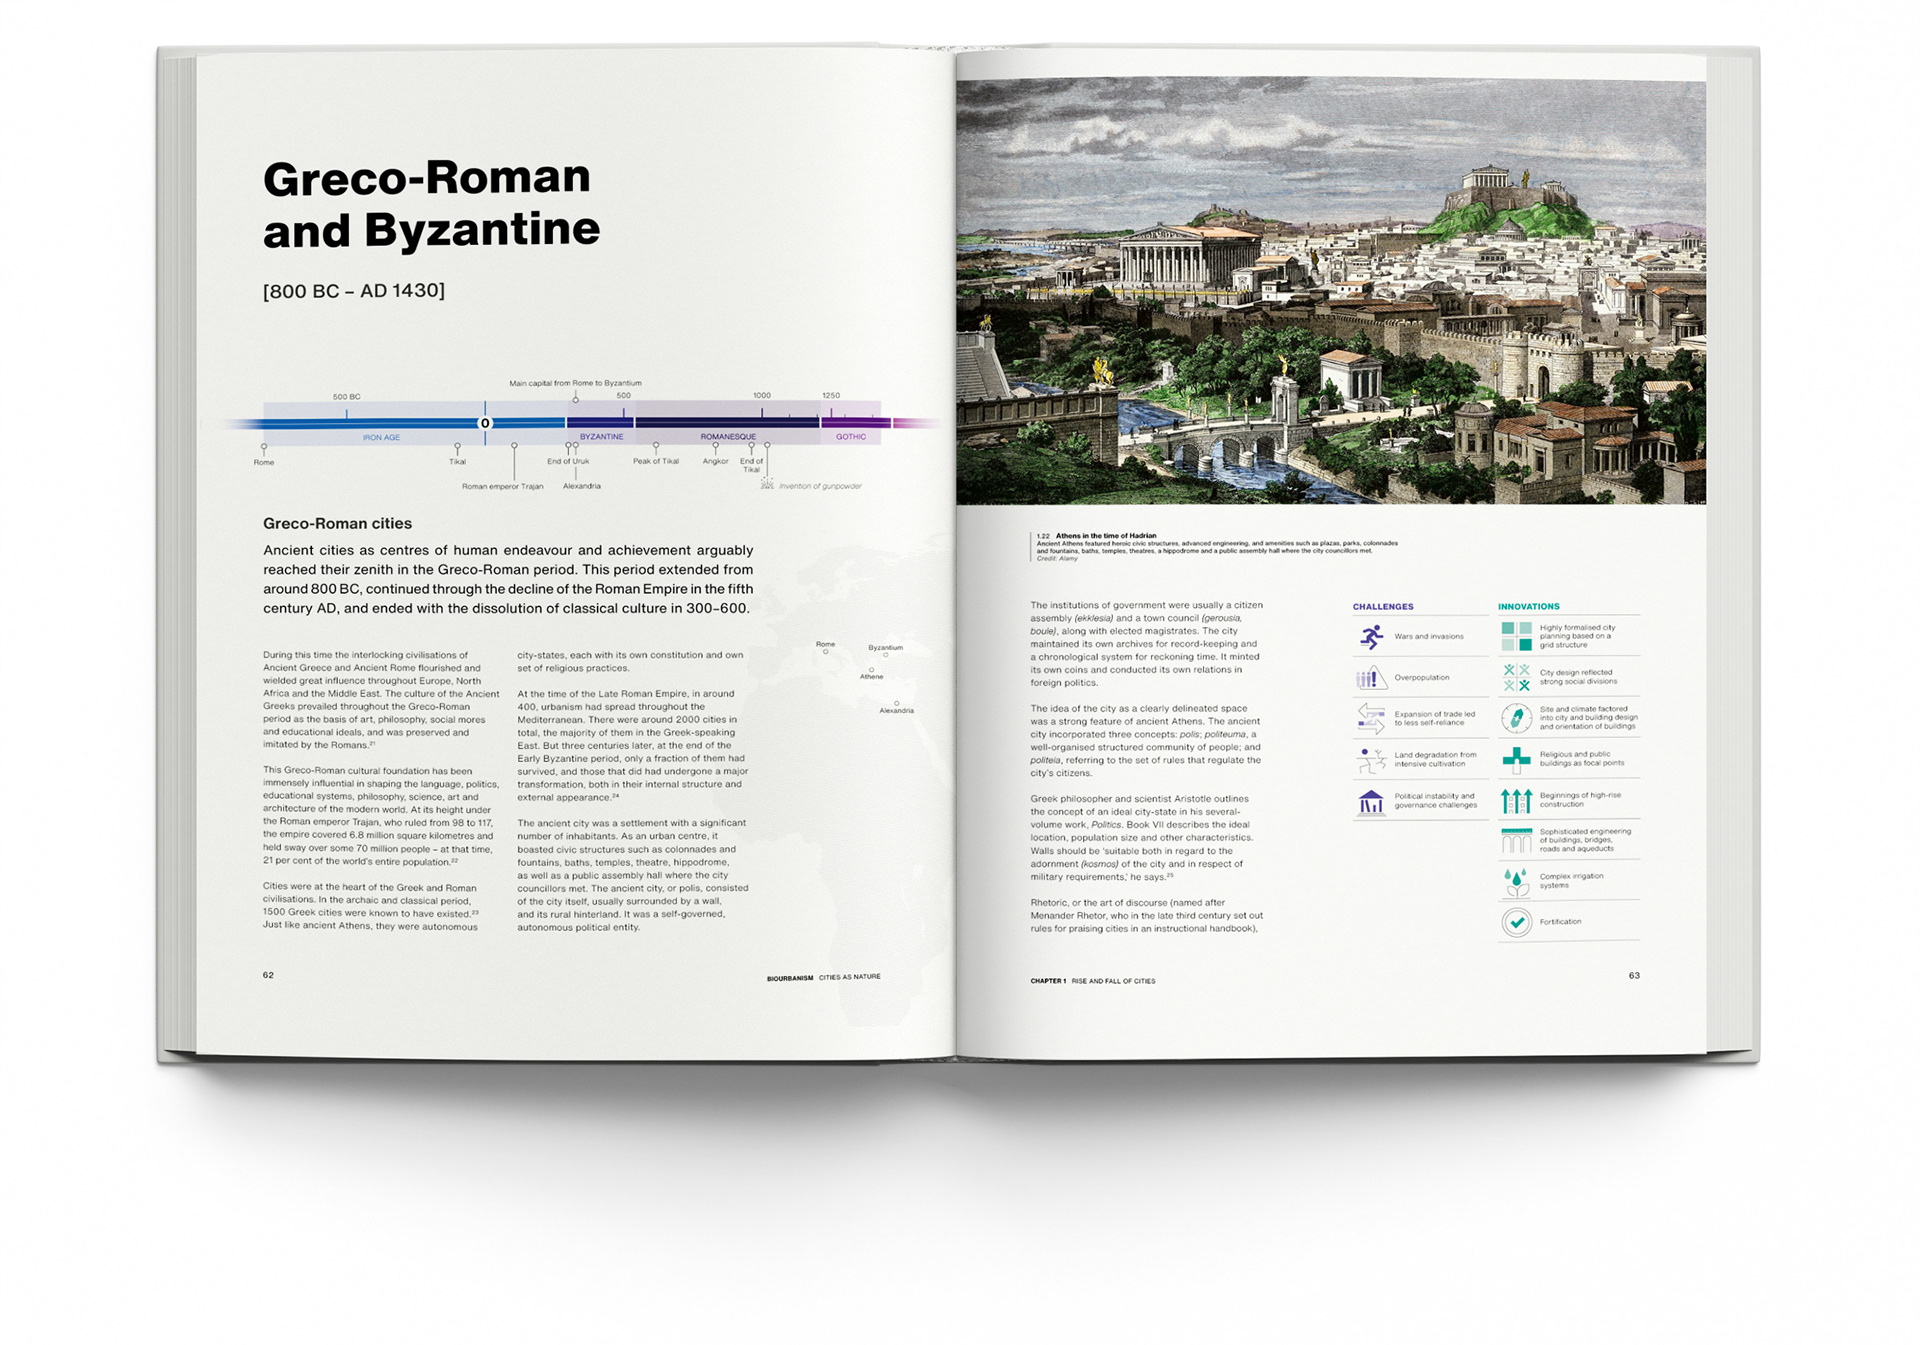Click the Overpopulation text label
The height and width of the screenshot is (1345, 1920).
coord(1422,677)
